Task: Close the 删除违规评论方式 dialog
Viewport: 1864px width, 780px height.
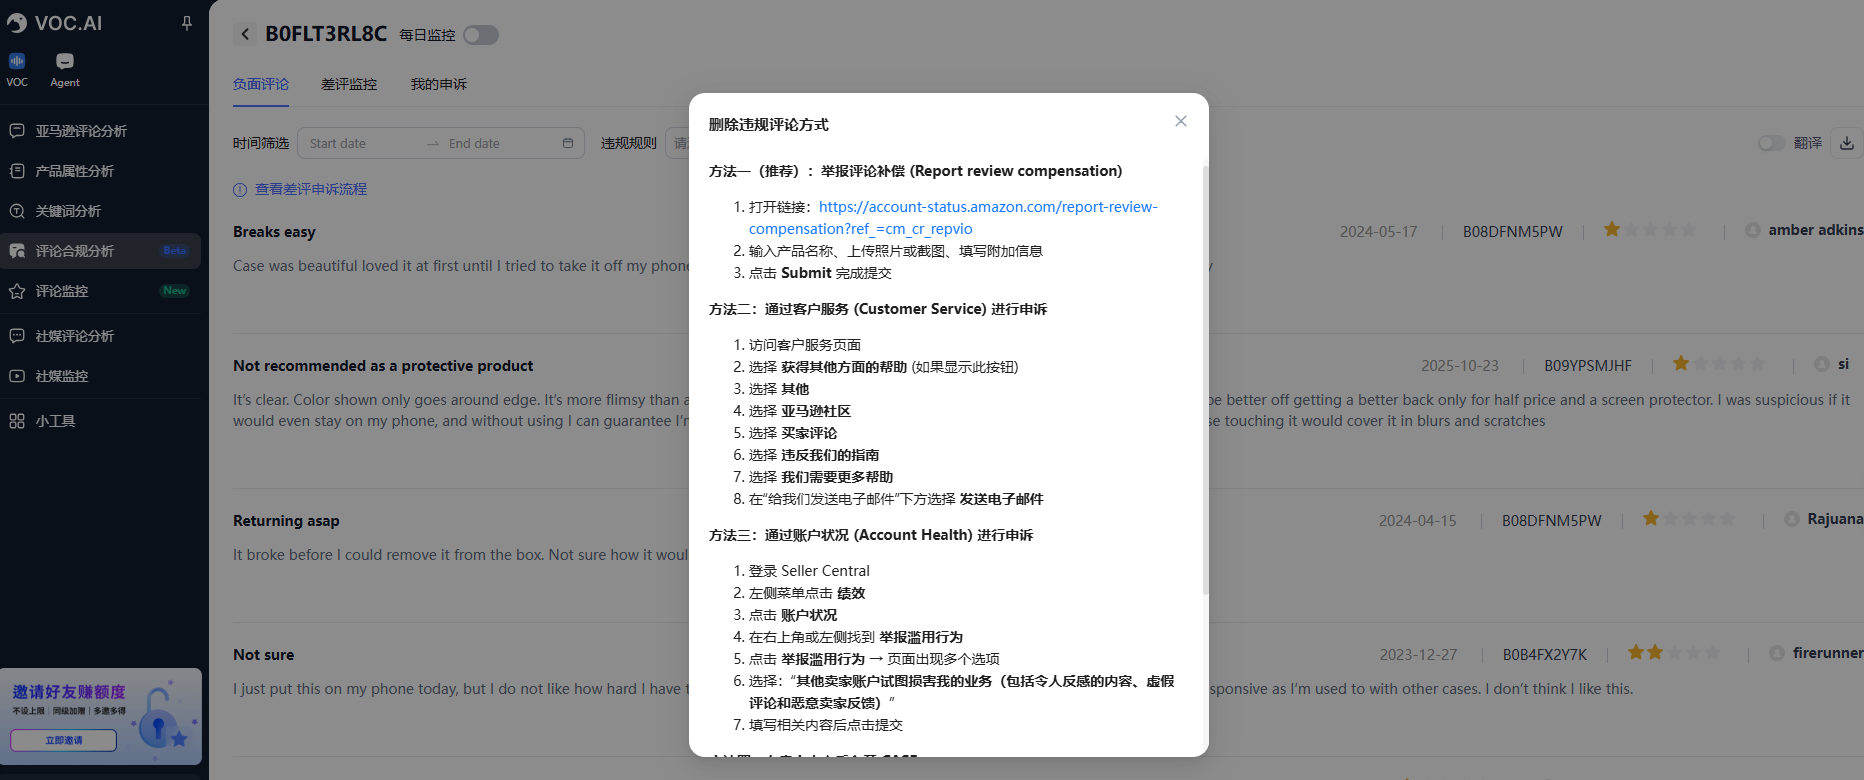Action: (1180, 121)
